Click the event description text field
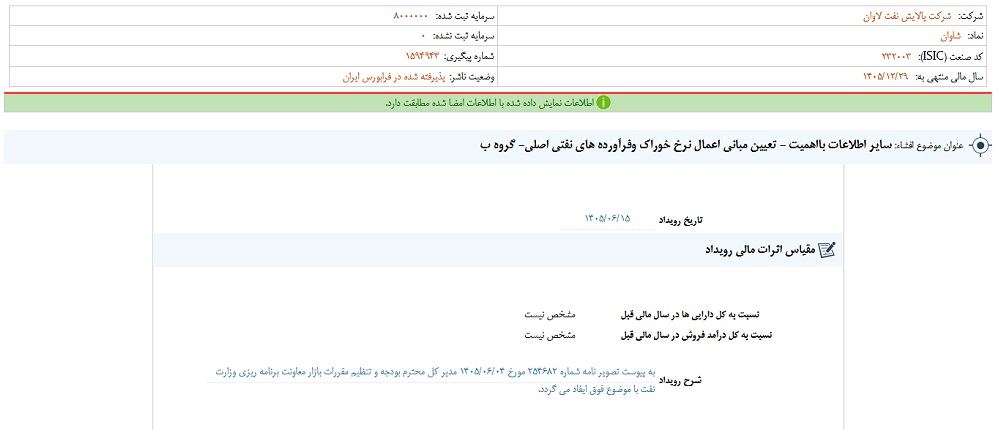 point(431,380)
